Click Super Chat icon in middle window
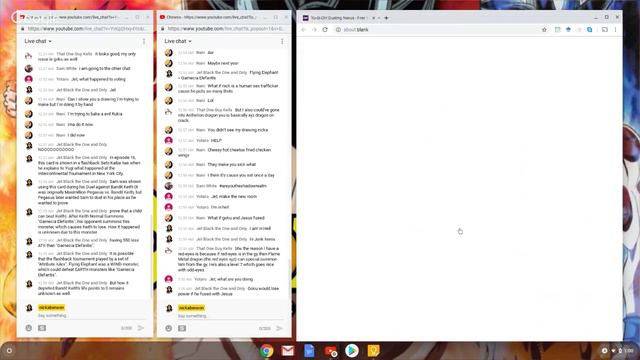 coord(182,328)
